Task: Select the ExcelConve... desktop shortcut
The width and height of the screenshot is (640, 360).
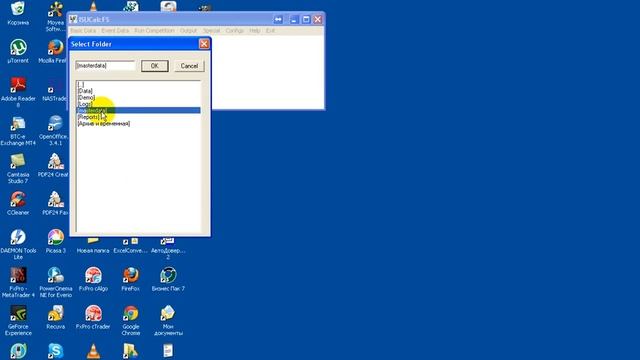Action: (x=131, y=246)
